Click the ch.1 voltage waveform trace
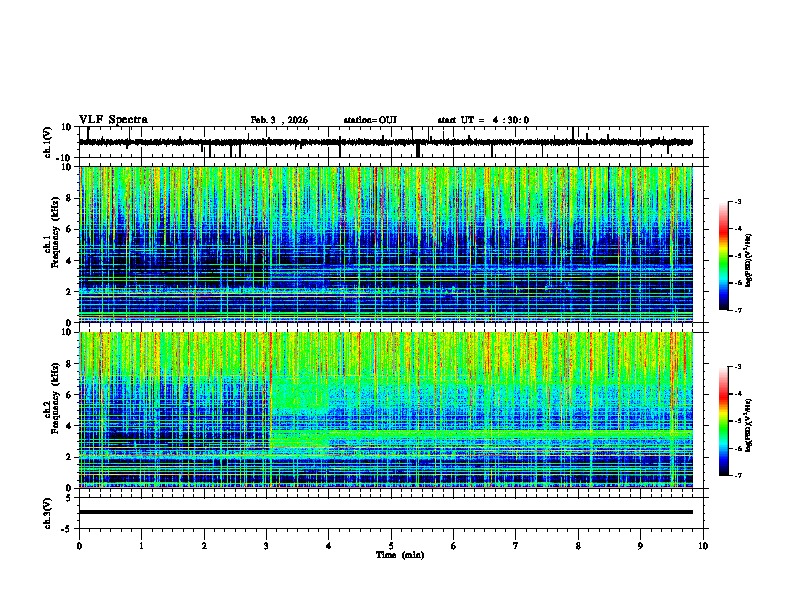The height and width of the screenshot is (612, 792). [x=385, y=142]
